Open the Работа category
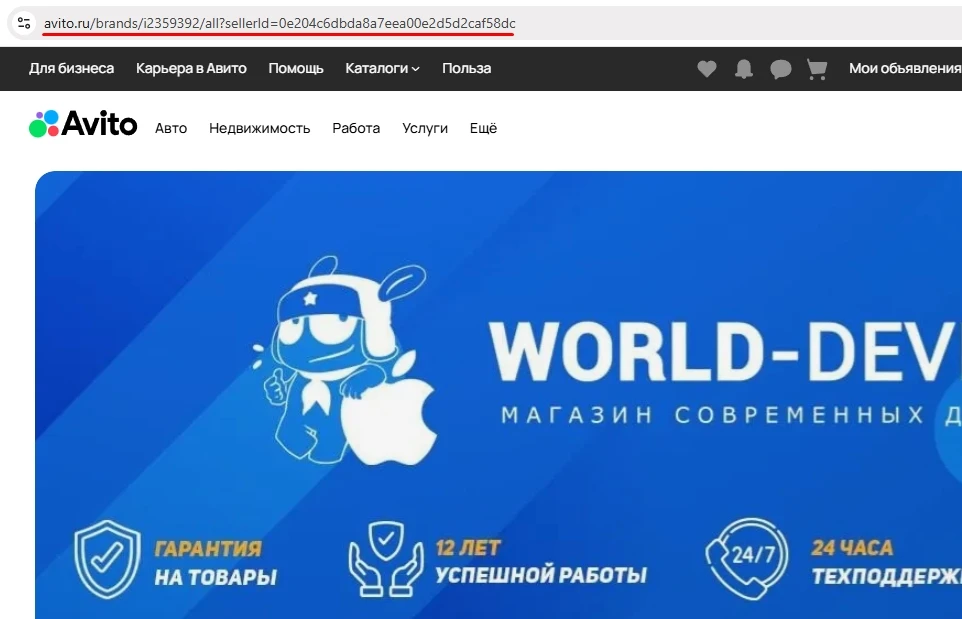962x619 pixels. click(x=356, y=128)
